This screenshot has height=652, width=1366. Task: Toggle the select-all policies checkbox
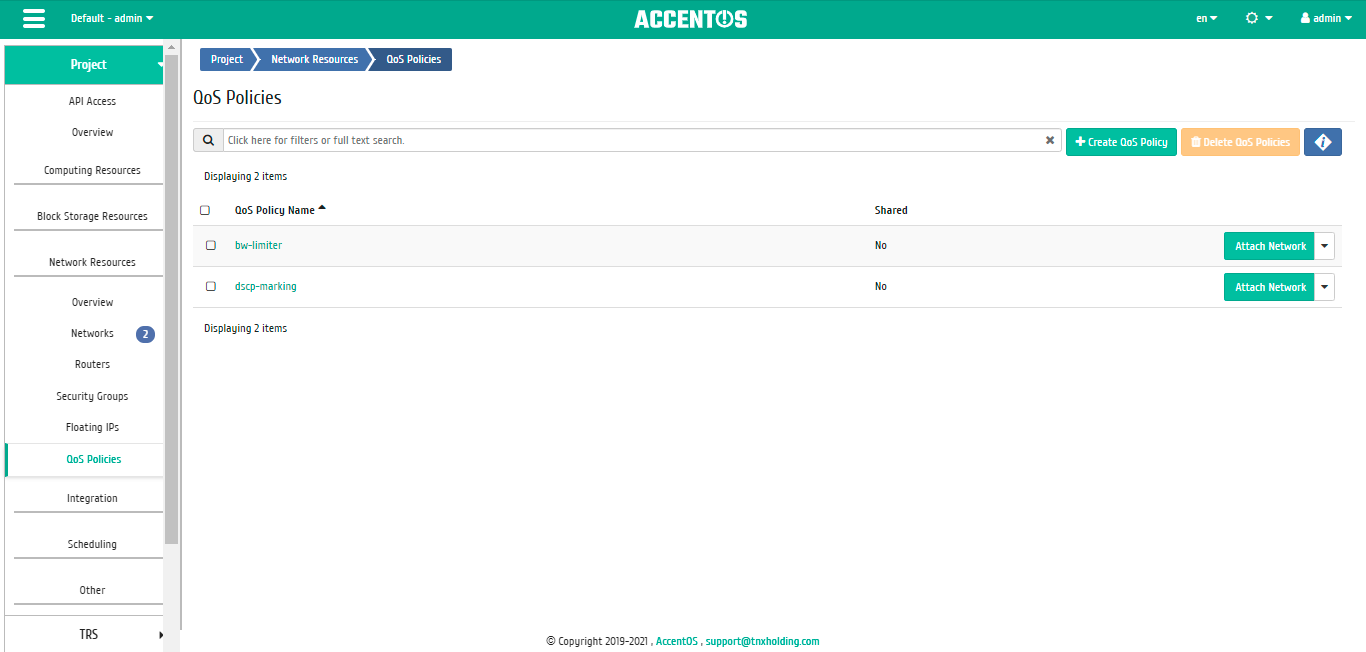205,210
